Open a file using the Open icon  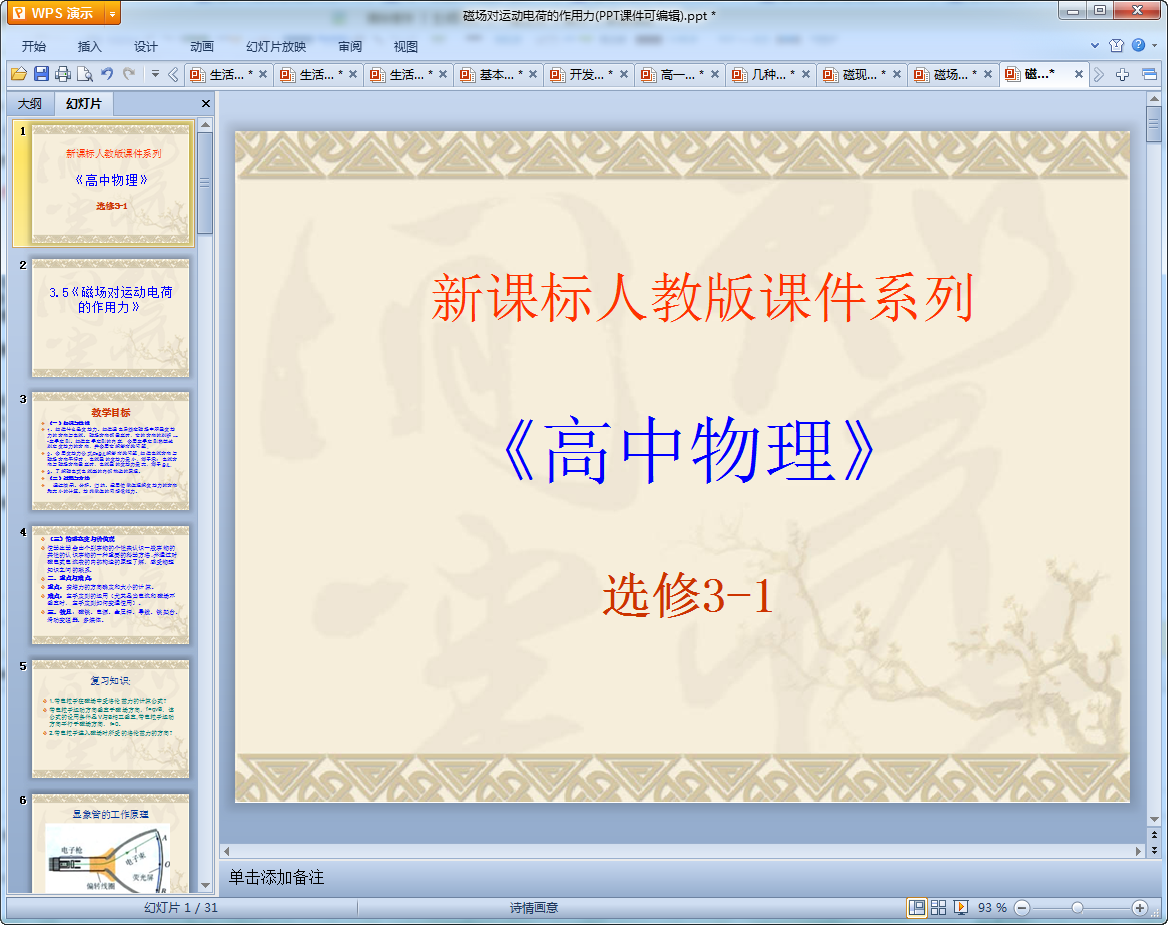pos(20,73)
